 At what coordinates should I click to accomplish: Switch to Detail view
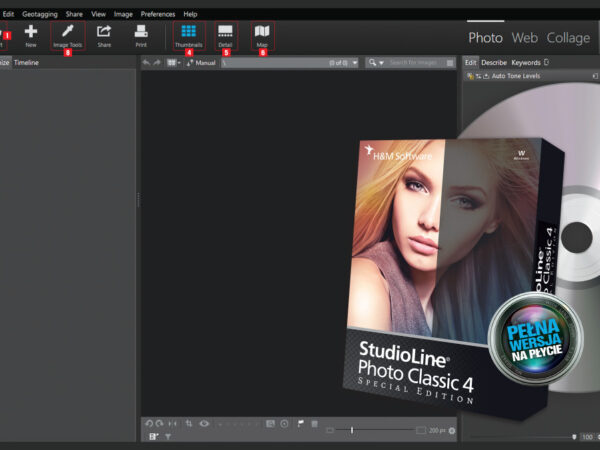pyautogui.click(x=225, y=34)
